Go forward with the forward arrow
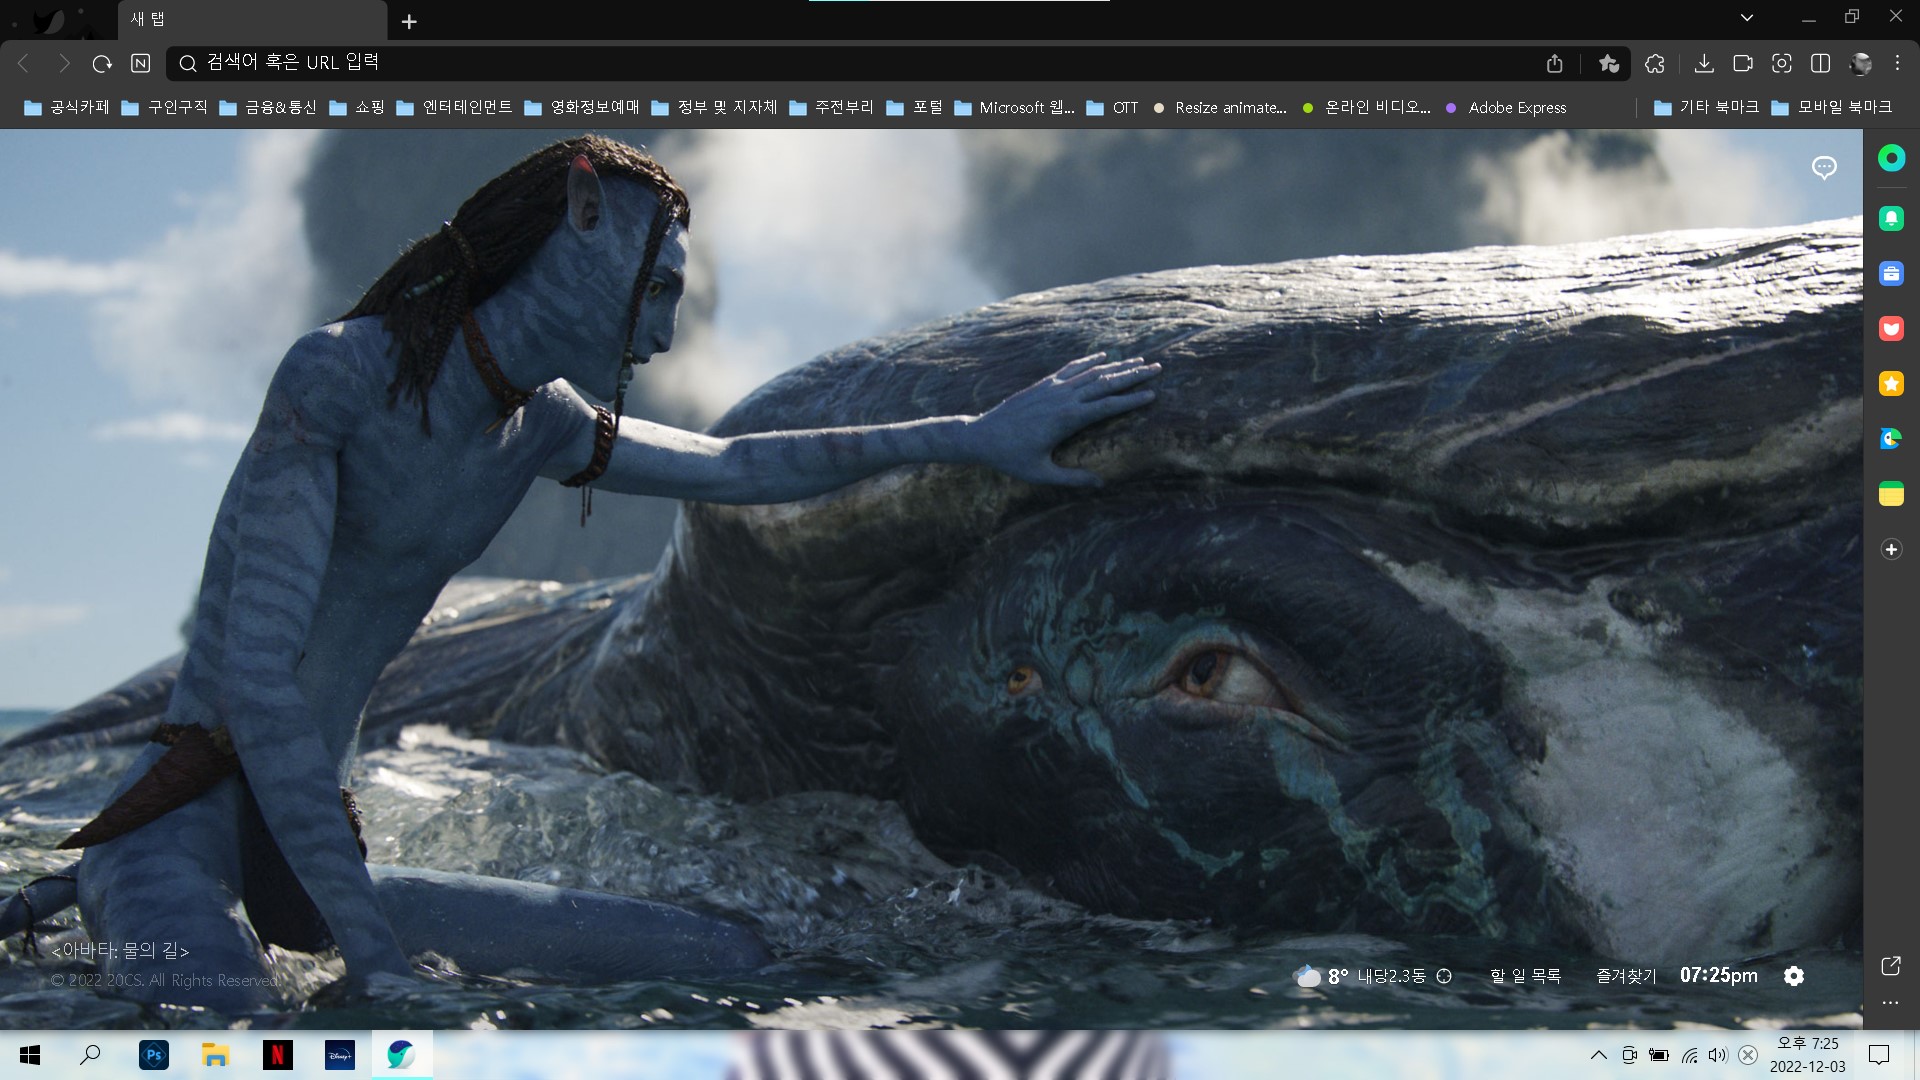The width and height of the screenshot is (1920, 1080). pyautogui.click(x=64, y=63)
